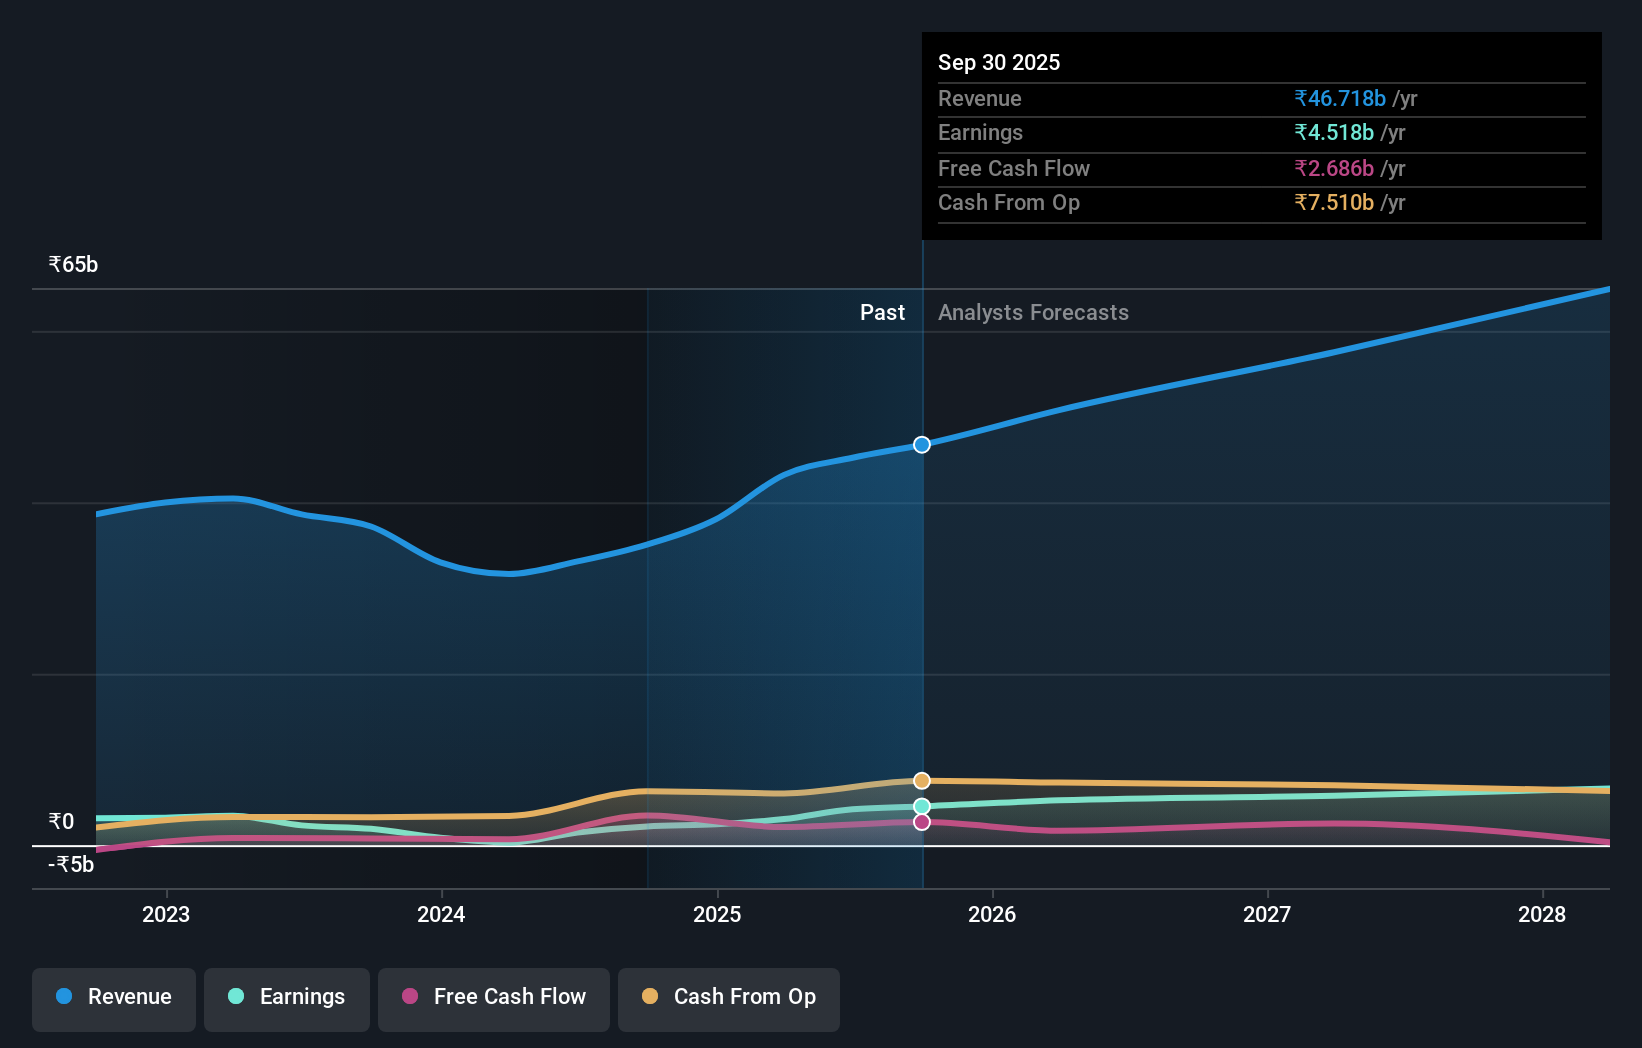
Task: Expand the Sep 30 2025 tooltip header
Action: 999,62
